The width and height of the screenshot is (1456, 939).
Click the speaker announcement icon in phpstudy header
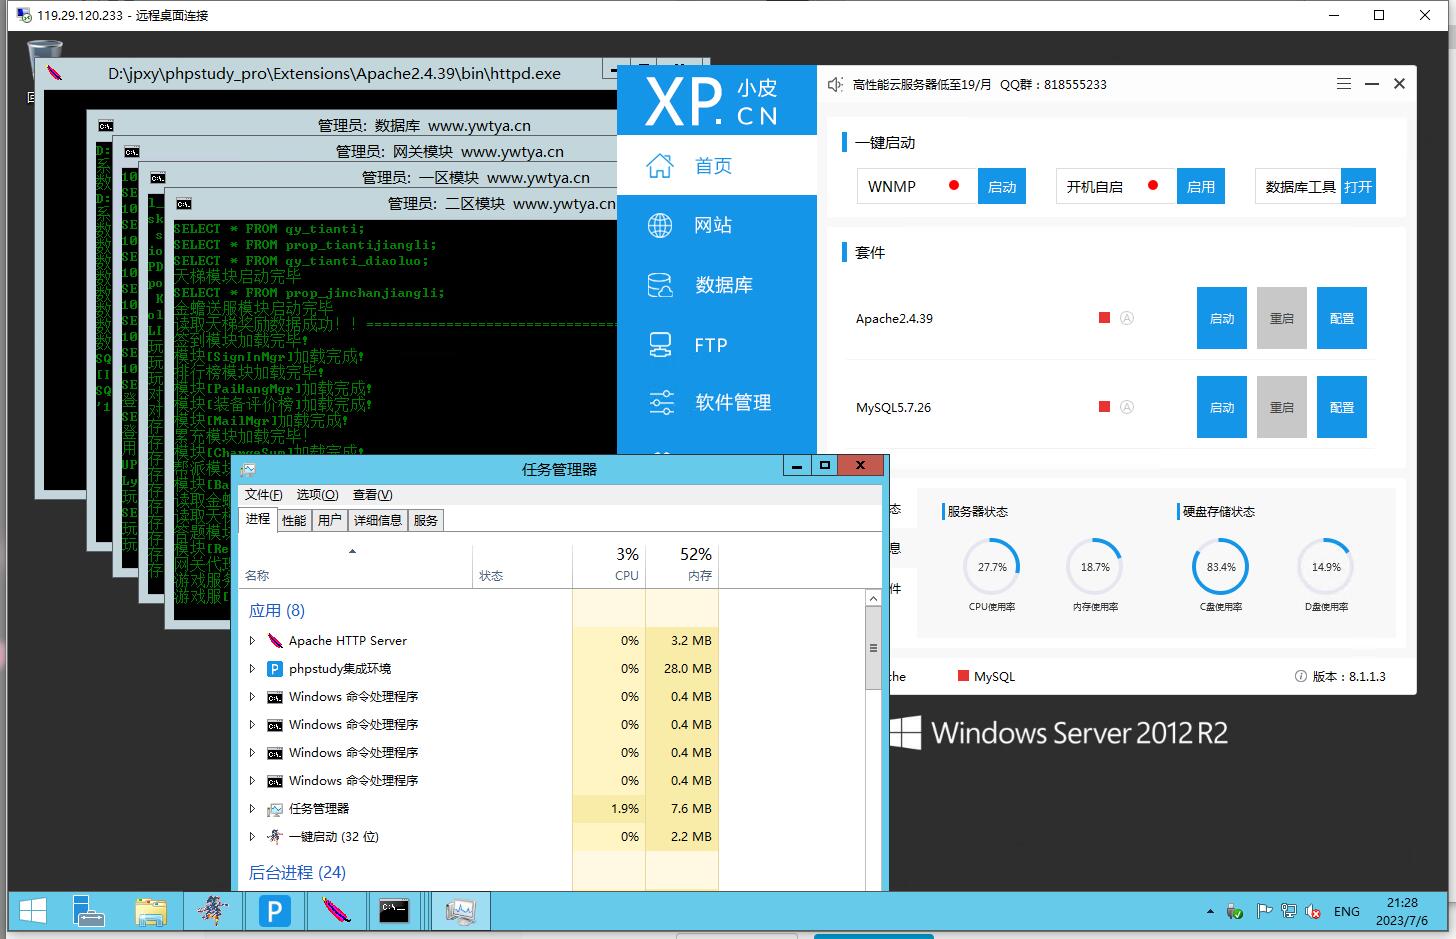pyautogui.click(x=835, y=84)
